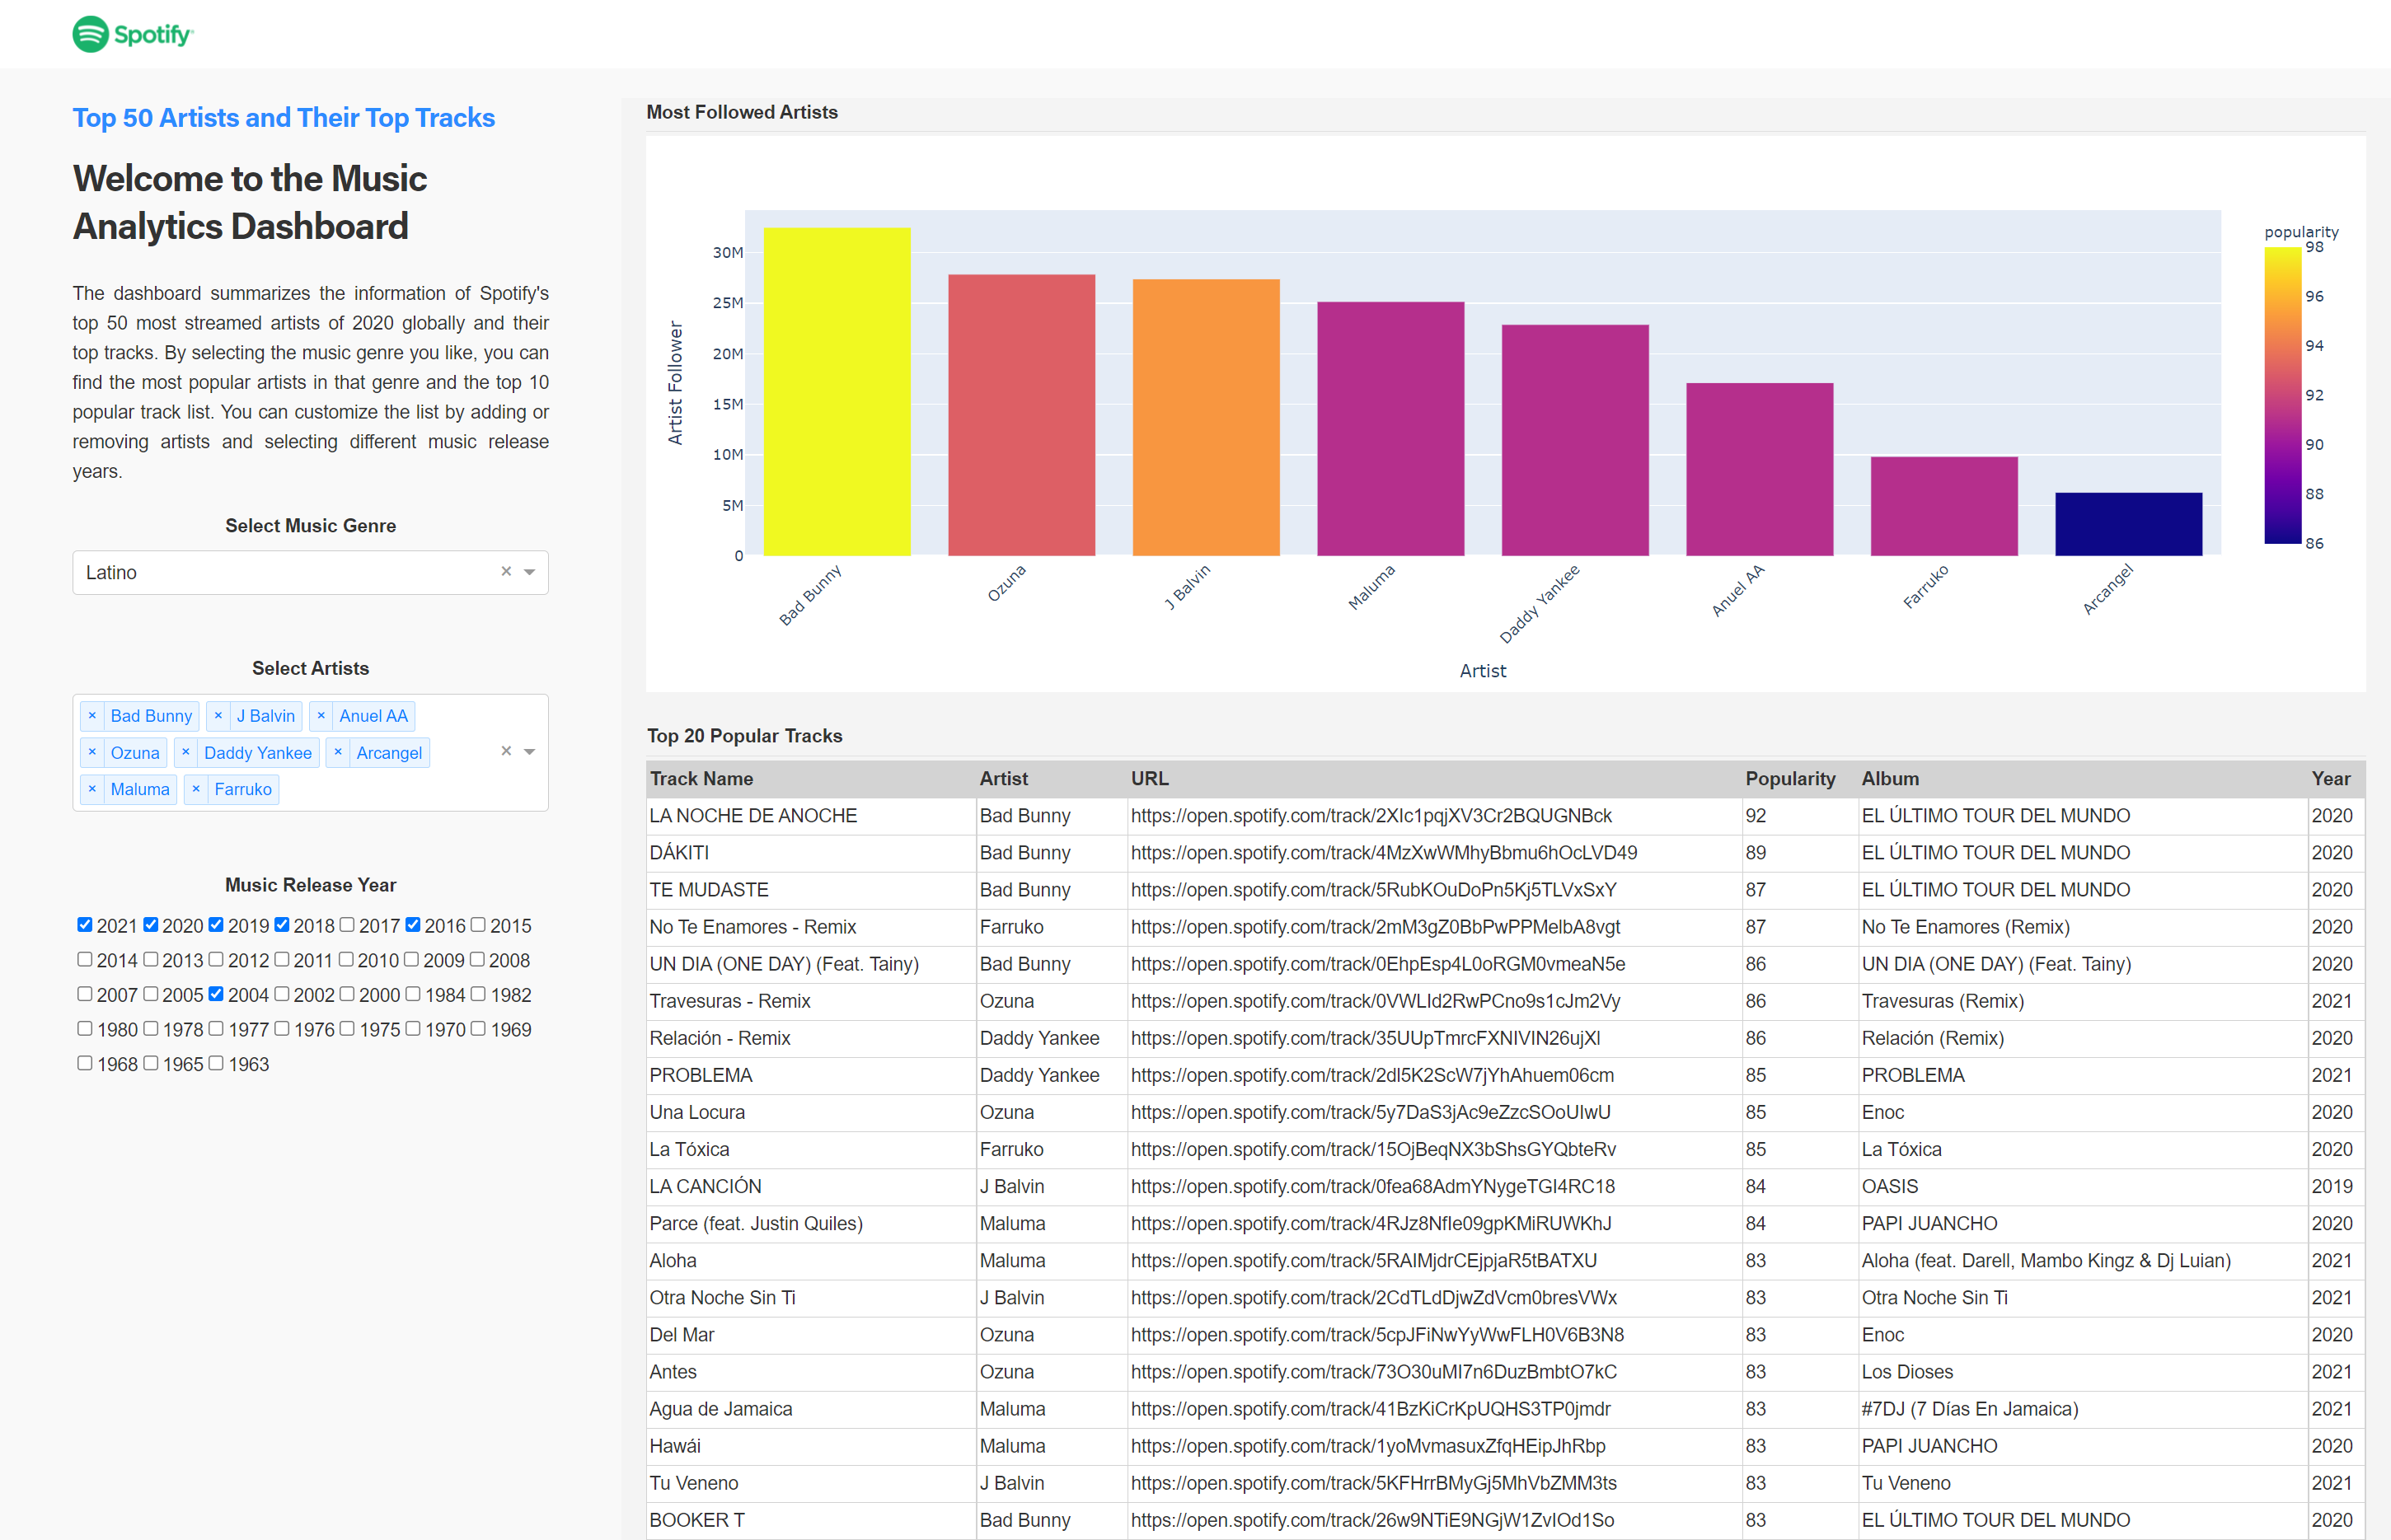Screen dimensions: 2391x1540
Task: Expand the artists selection dropdown
Action: (529, 751)
